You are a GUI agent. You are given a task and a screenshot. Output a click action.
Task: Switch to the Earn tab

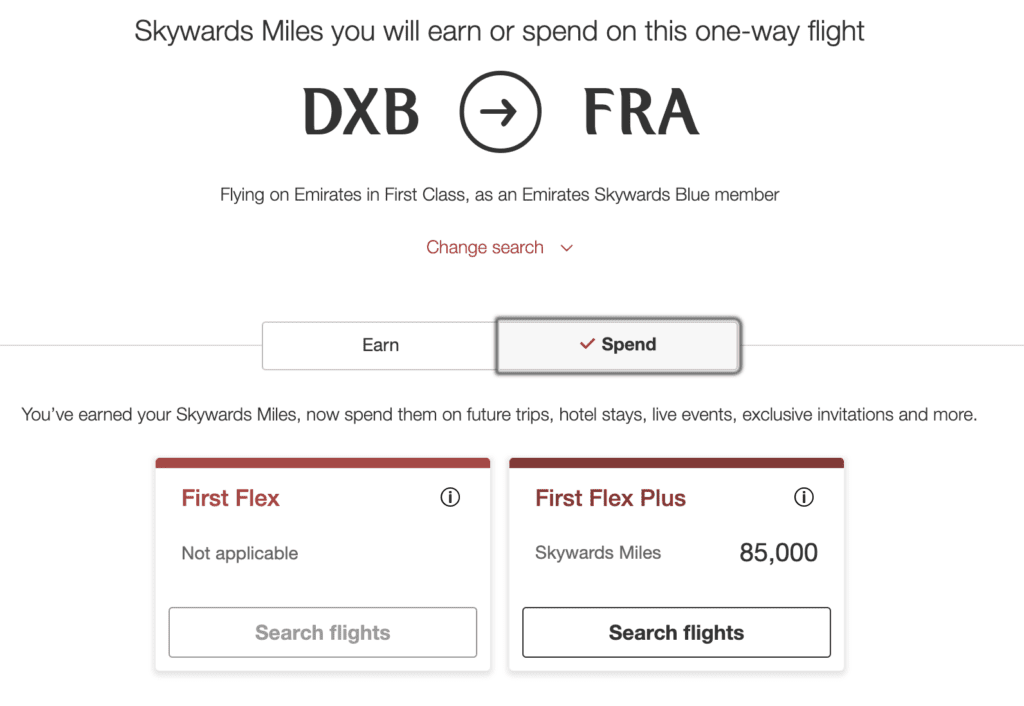[x=380, y=345]
